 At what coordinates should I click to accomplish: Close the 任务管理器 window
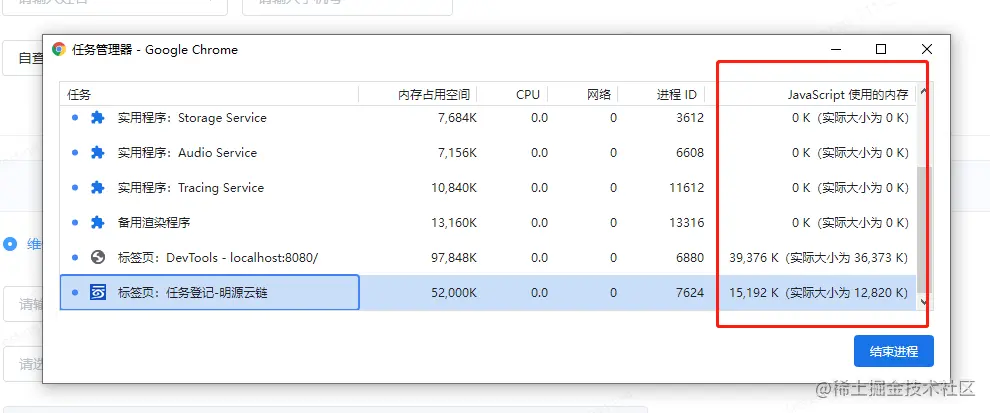[926, 49]
